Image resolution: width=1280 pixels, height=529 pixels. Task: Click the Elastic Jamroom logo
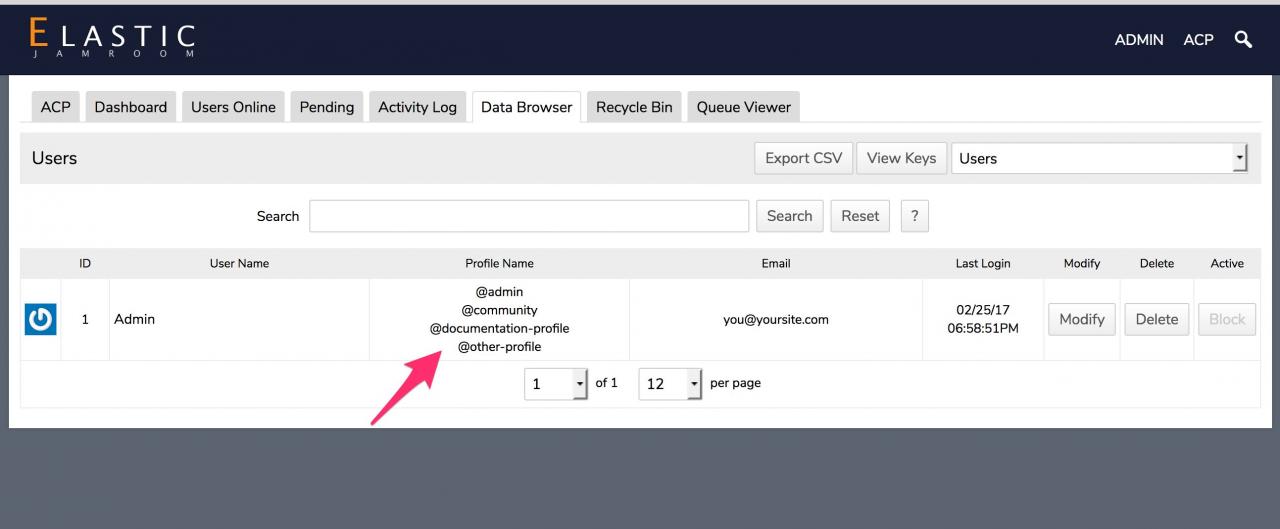point(112,39)
